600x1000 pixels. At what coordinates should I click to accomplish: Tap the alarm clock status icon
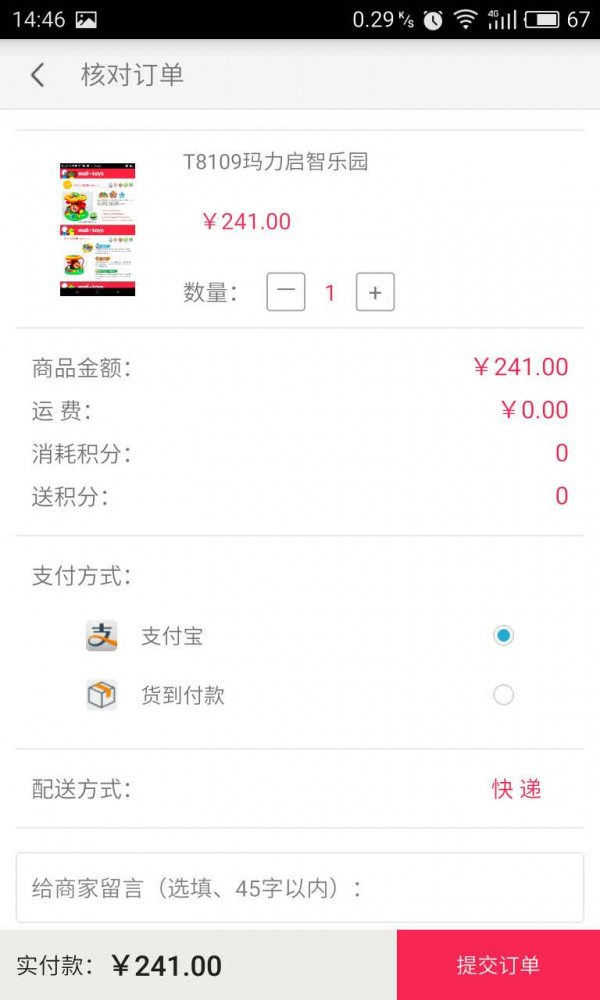[x=433, y=19]
